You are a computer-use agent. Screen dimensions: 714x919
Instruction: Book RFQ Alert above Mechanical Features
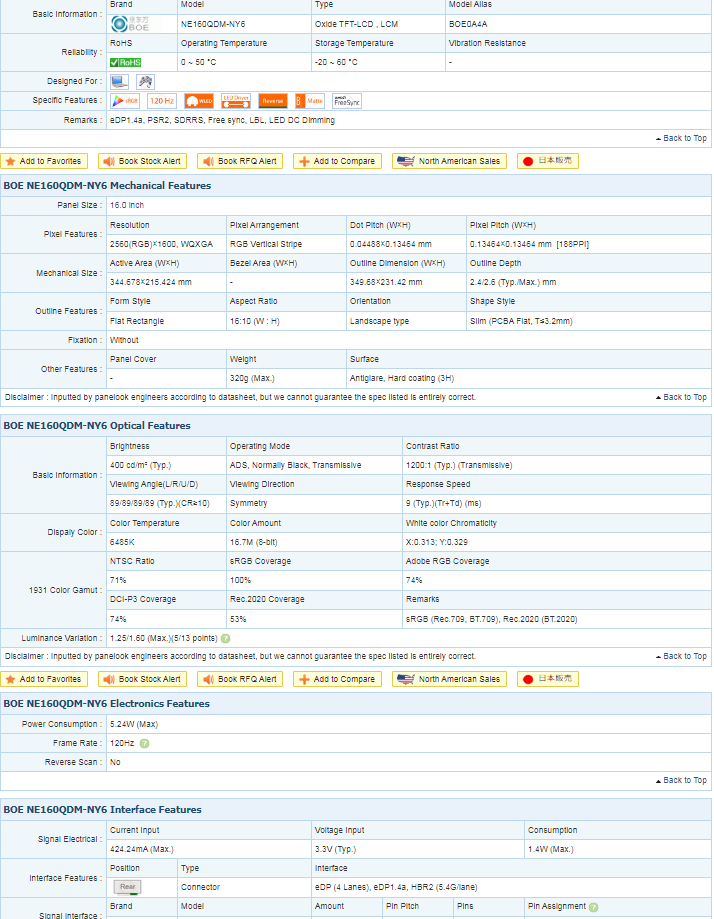(x=240, y=161)
